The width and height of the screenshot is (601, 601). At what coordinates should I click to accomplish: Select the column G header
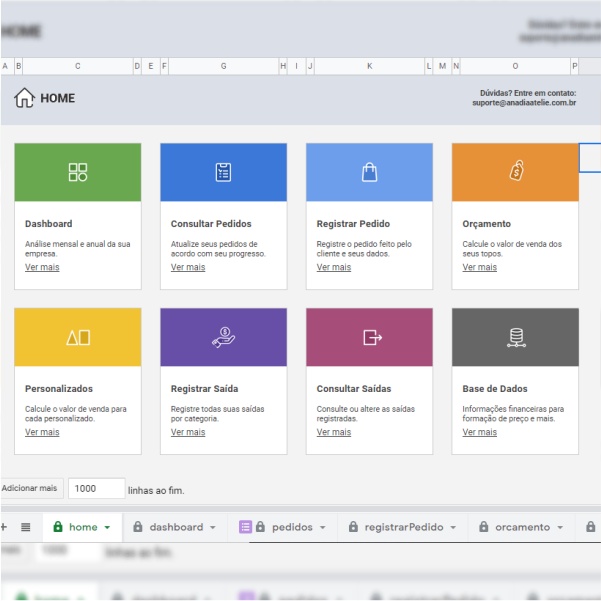[223, 66]
